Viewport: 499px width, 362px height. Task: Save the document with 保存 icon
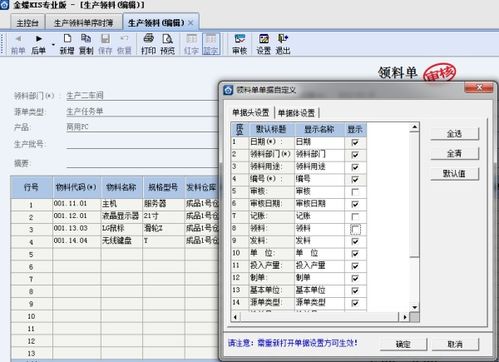pyautogui.click(x=105, y=44)
